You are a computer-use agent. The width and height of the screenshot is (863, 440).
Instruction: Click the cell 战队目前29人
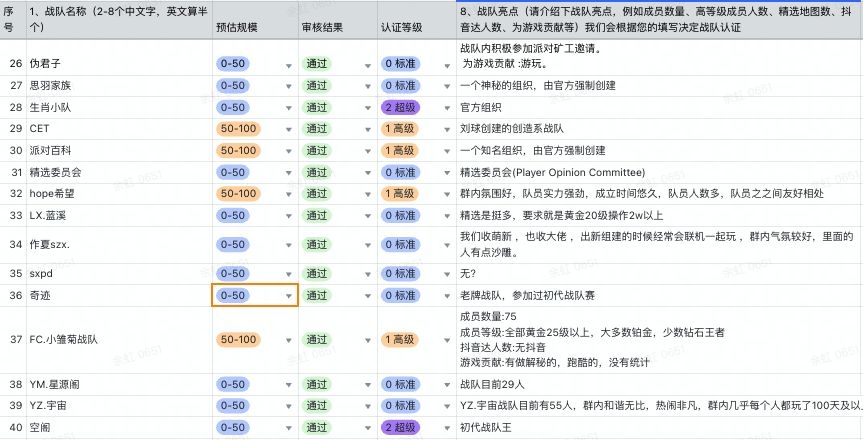tap(659, 384)
